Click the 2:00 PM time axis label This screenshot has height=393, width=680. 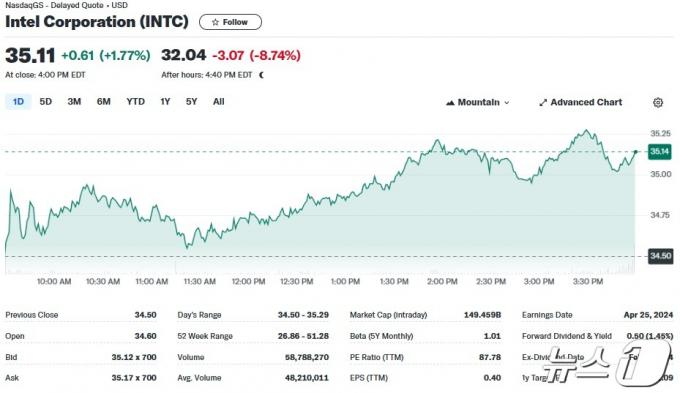[442, 282]
